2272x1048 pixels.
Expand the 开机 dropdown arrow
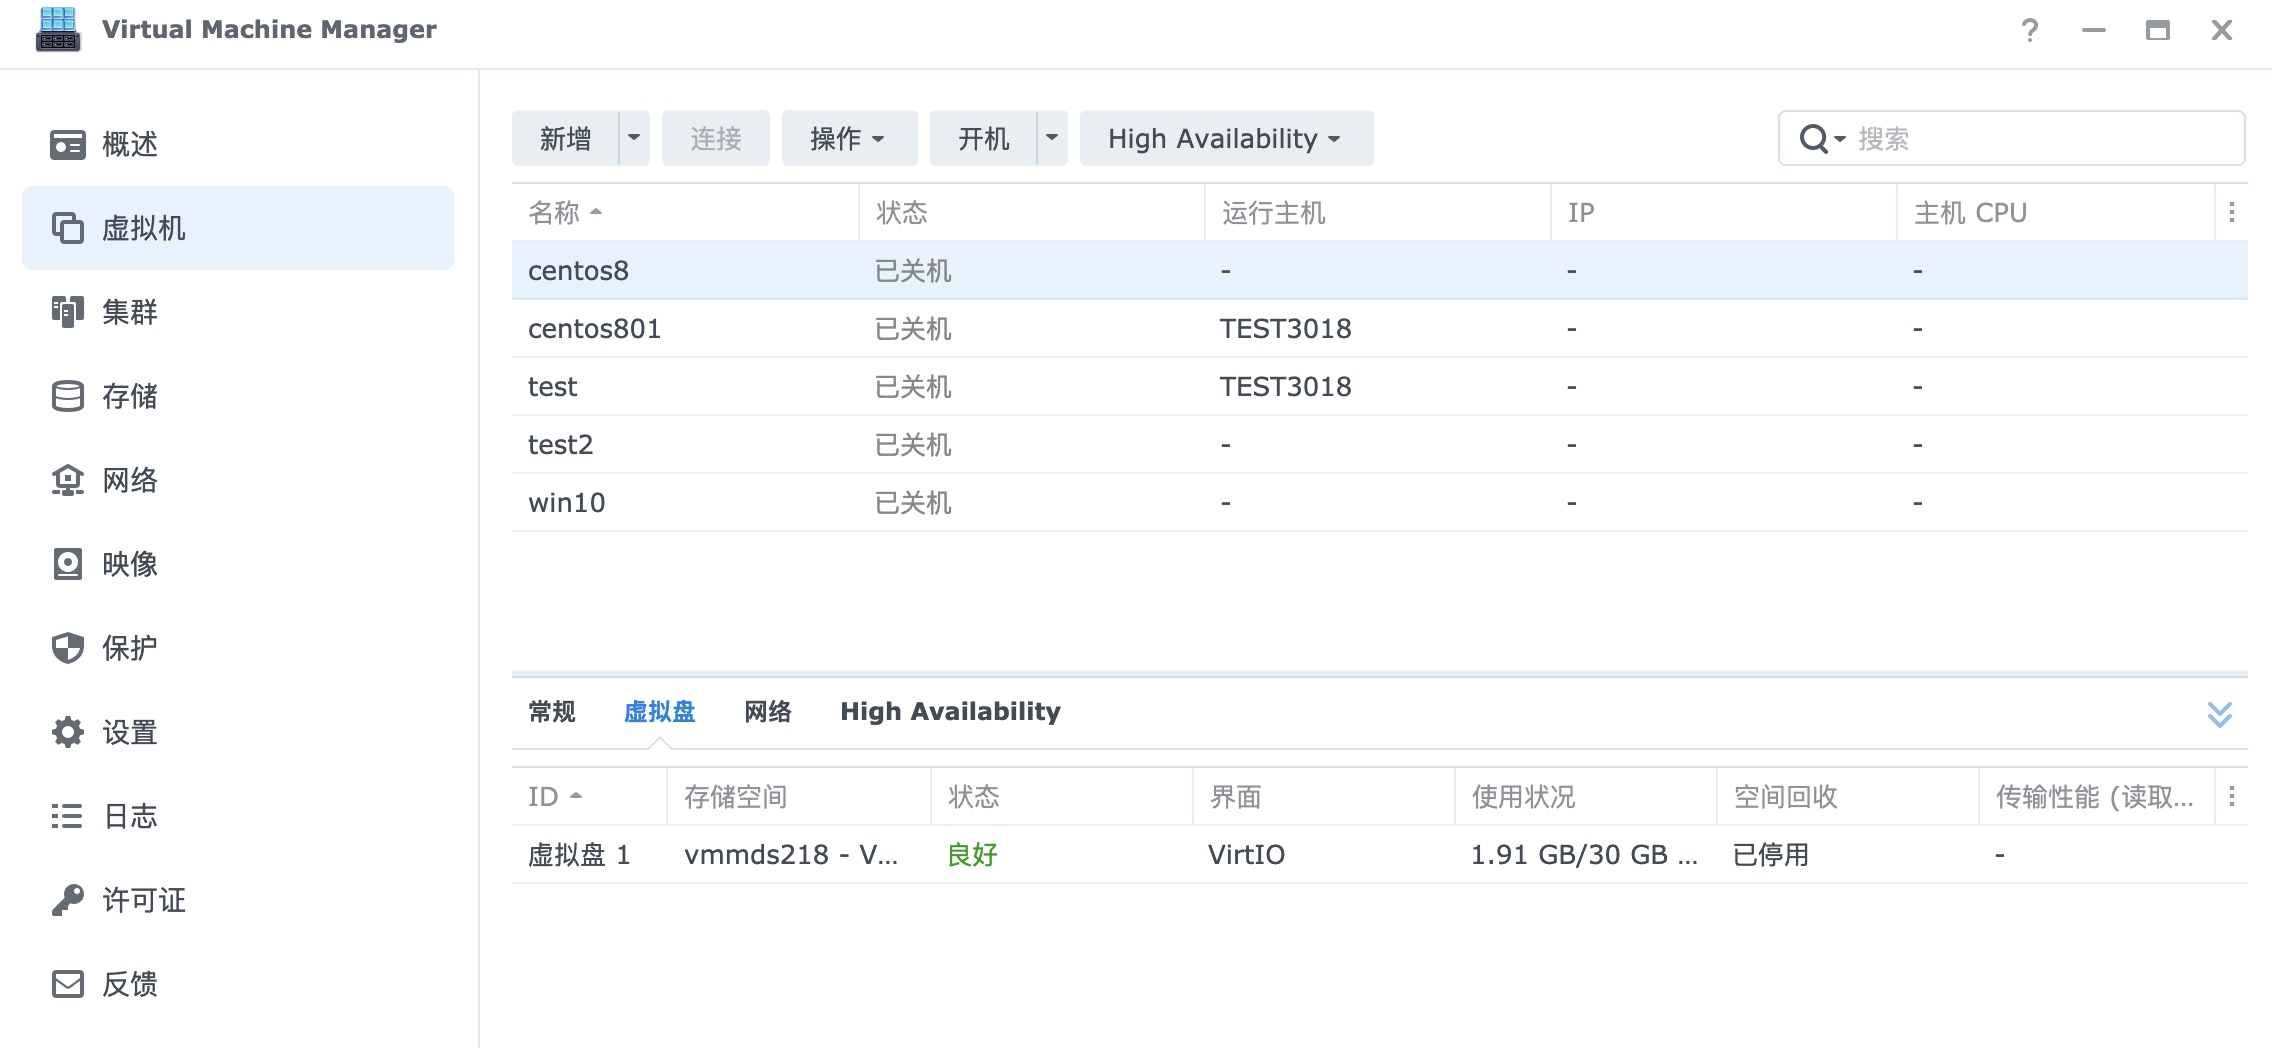(1052, 138)
